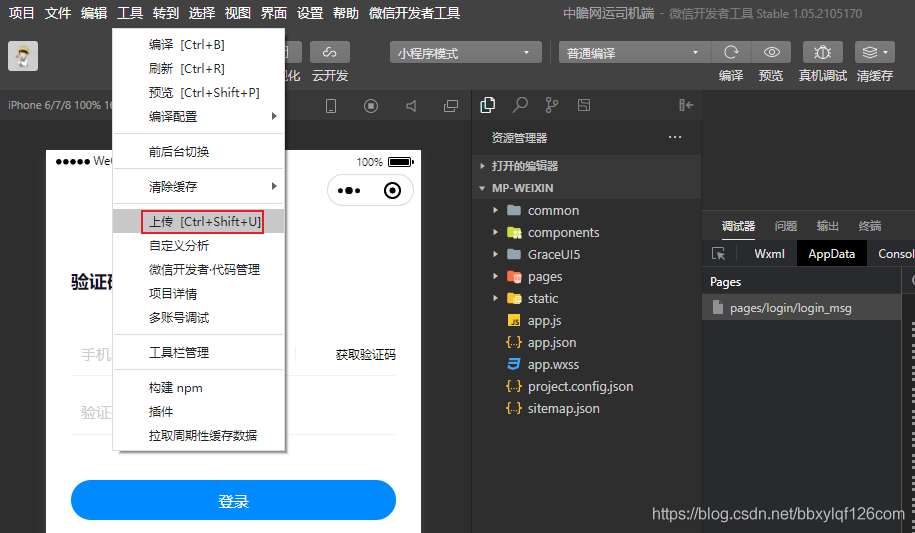The width and height of the screenshot is (915, 533).
Task: Choose 多账号调试 menu item
Action: pos(198,317)
